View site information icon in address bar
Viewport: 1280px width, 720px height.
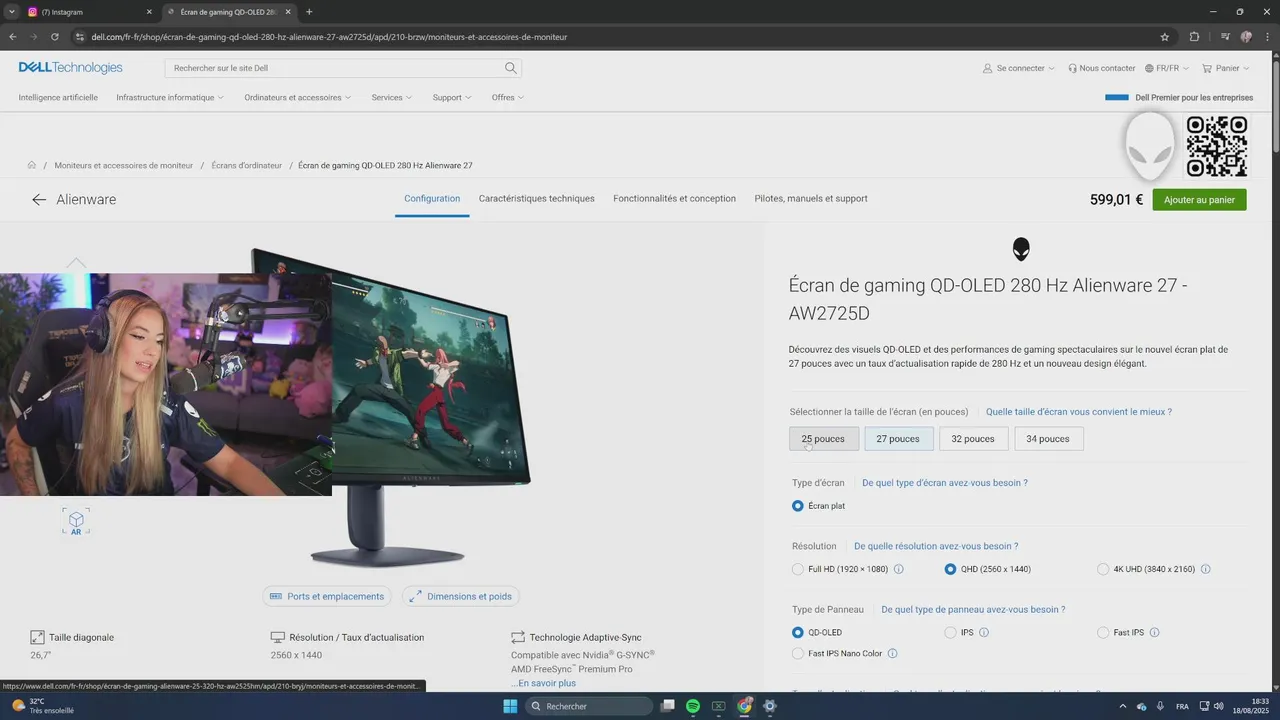click(x=80, y=37)
